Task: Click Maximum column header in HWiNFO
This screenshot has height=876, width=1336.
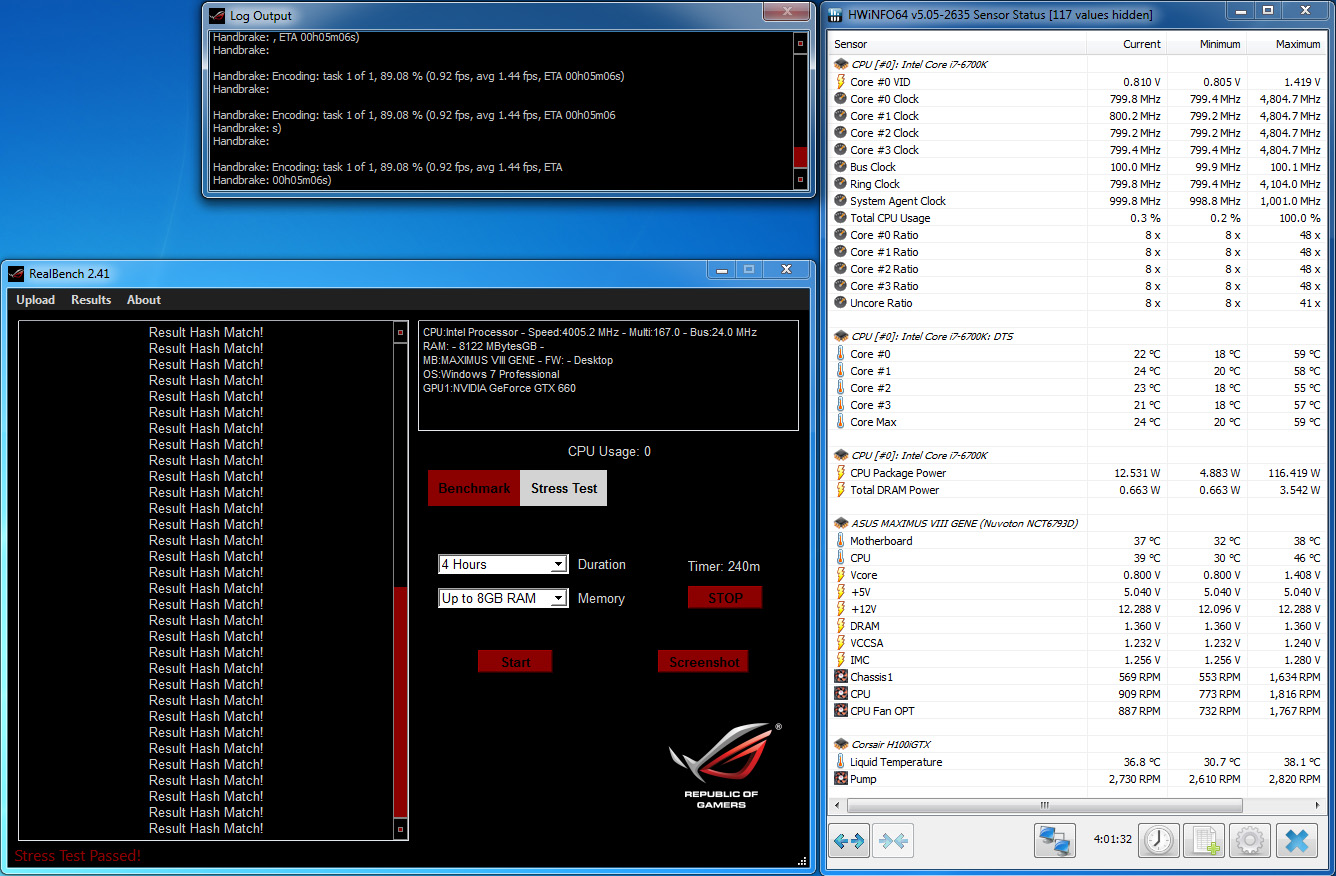Action: click(x=1287, y=44)
